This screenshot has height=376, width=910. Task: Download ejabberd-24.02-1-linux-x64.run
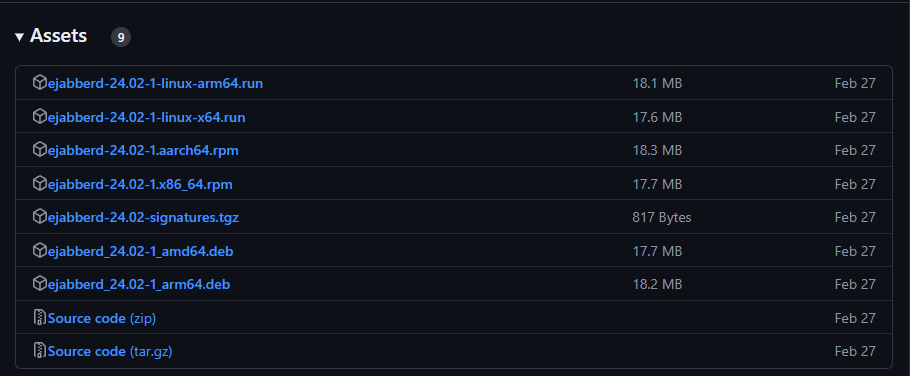click(x=146, y=117)
